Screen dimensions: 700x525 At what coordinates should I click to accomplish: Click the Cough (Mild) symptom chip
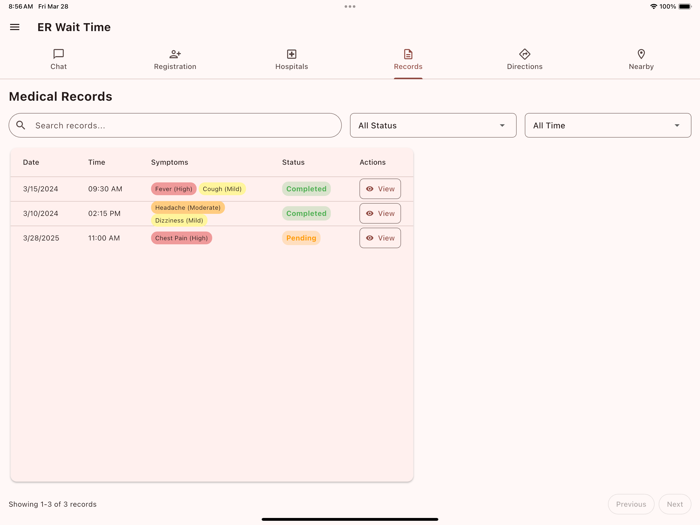point(222,189)
